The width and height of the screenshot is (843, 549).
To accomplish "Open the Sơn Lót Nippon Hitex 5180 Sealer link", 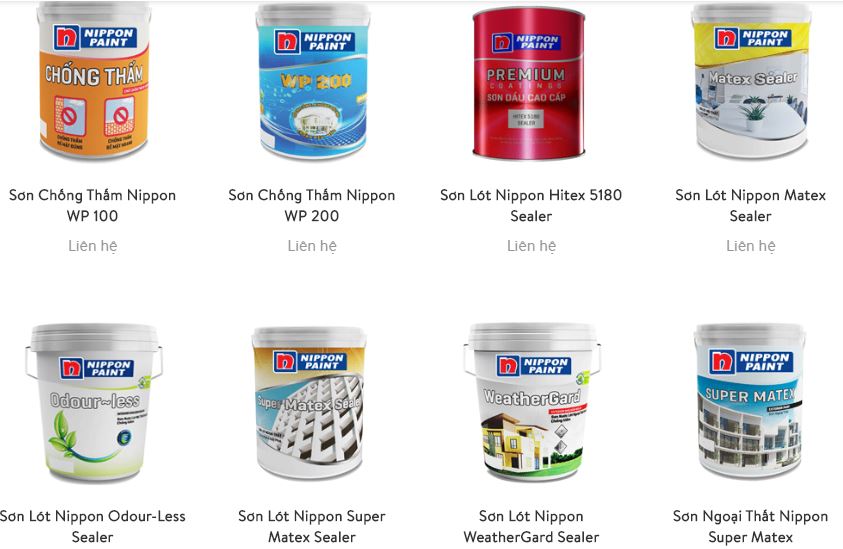I will coord(531,205).
